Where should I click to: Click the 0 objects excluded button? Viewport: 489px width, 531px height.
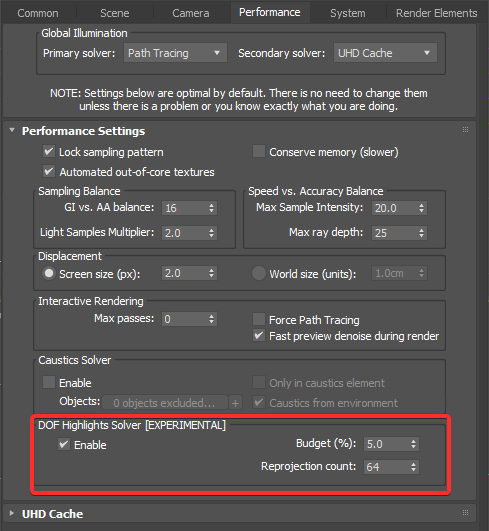(165, 403)
